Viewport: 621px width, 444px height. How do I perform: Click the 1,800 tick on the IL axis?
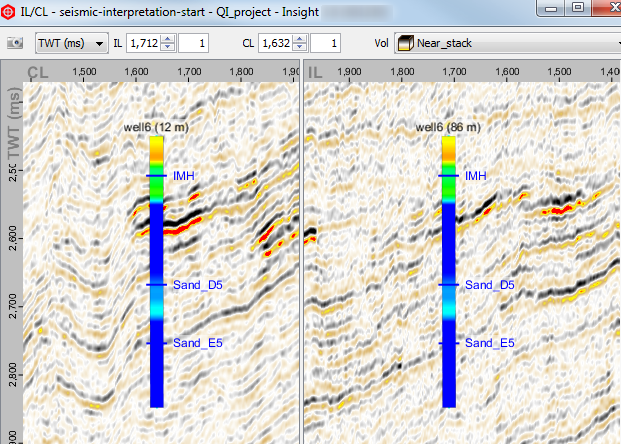[x=402, y=72]
